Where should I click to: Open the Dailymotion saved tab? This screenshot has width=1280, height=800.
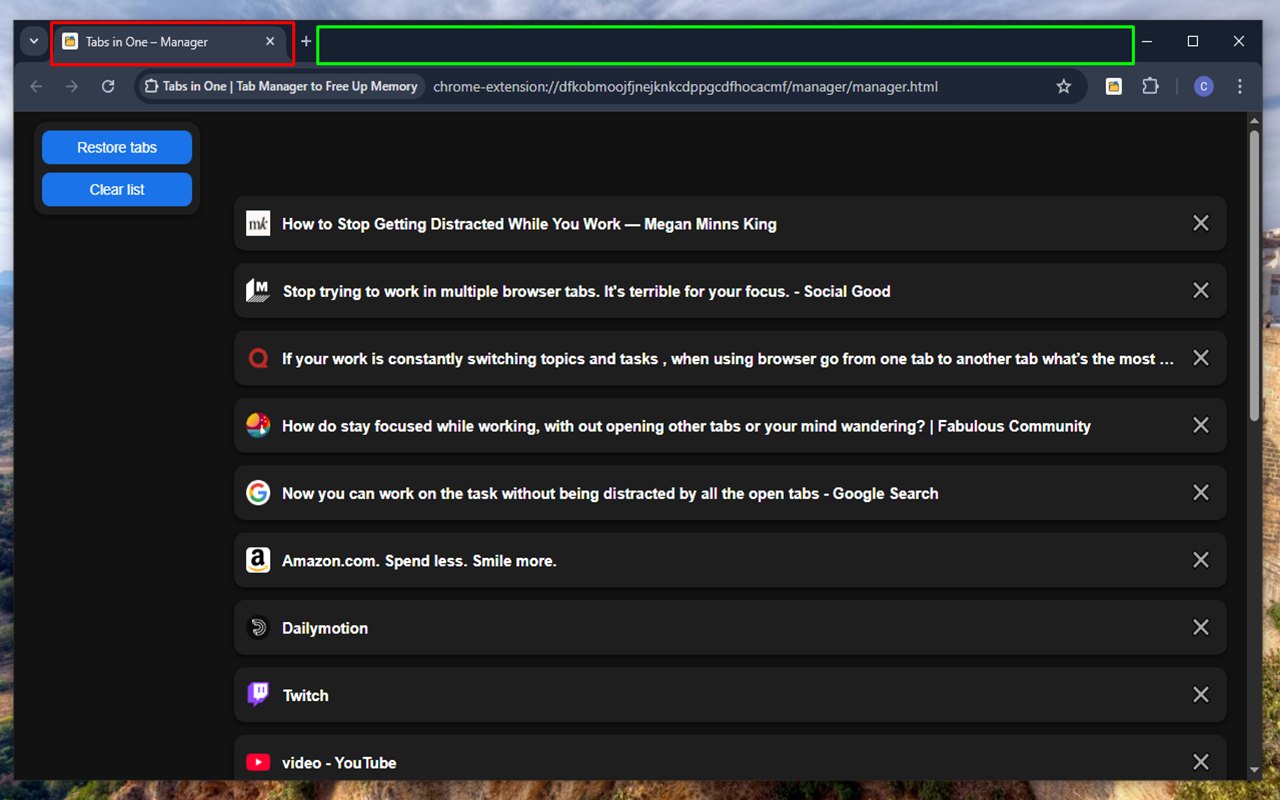click(x=325, y=628)
